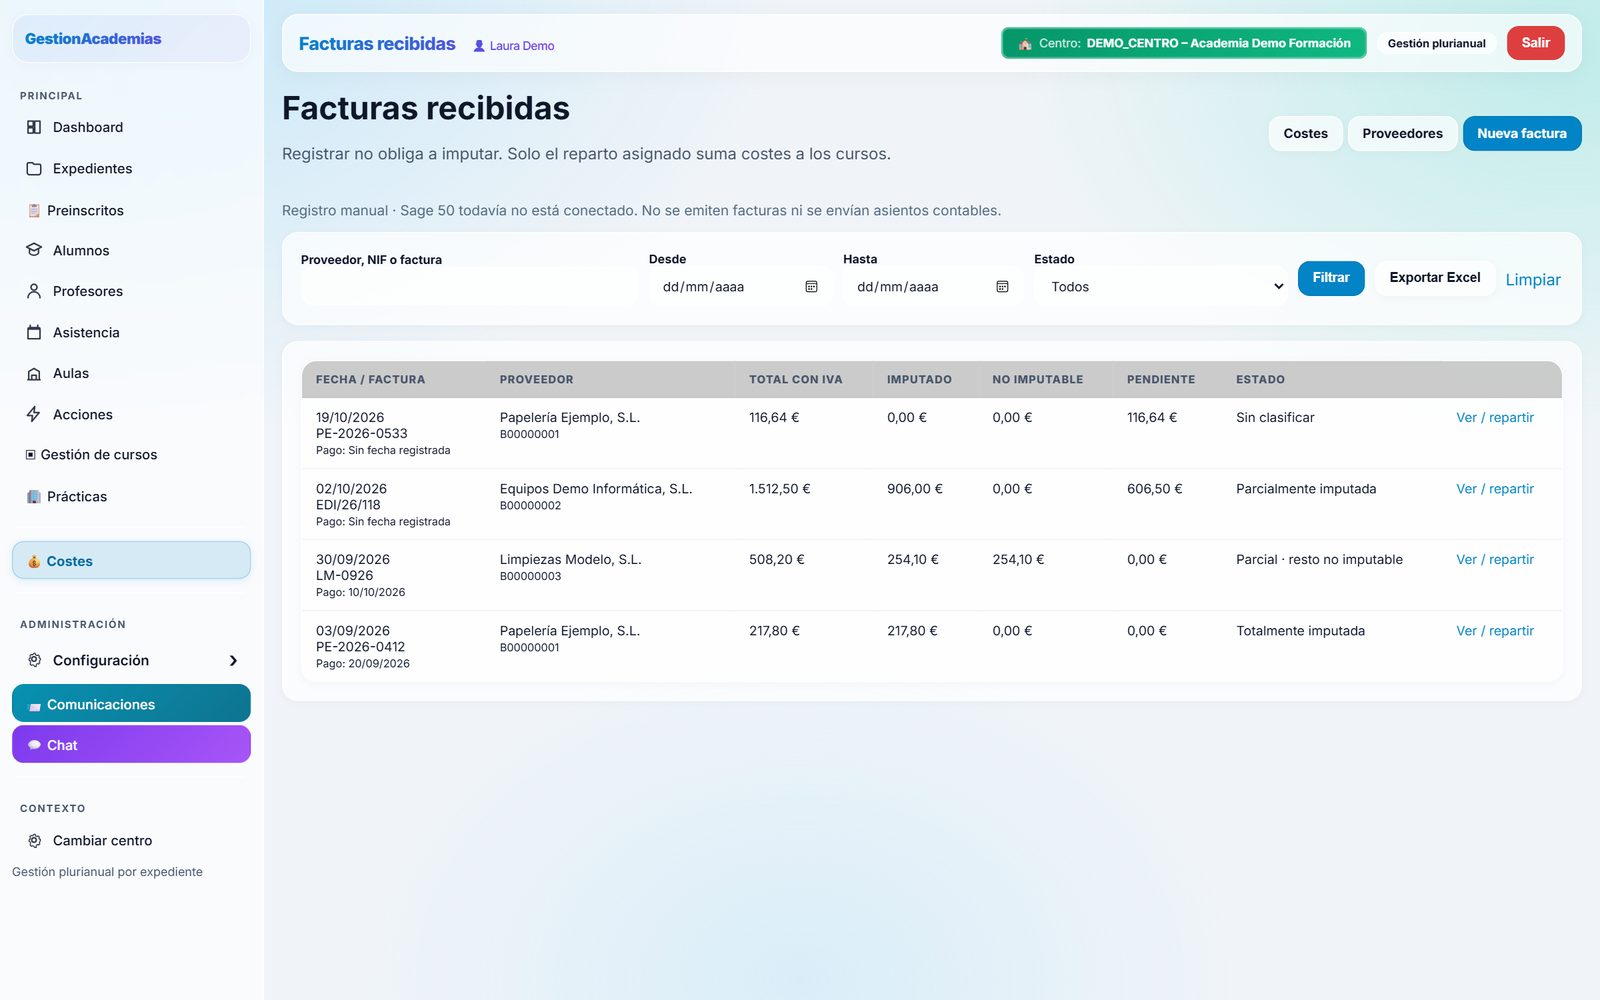Click the Profesores person icon
Image resolution: width=1600 pixels, height=1000 pixels.
click(34, 291)
